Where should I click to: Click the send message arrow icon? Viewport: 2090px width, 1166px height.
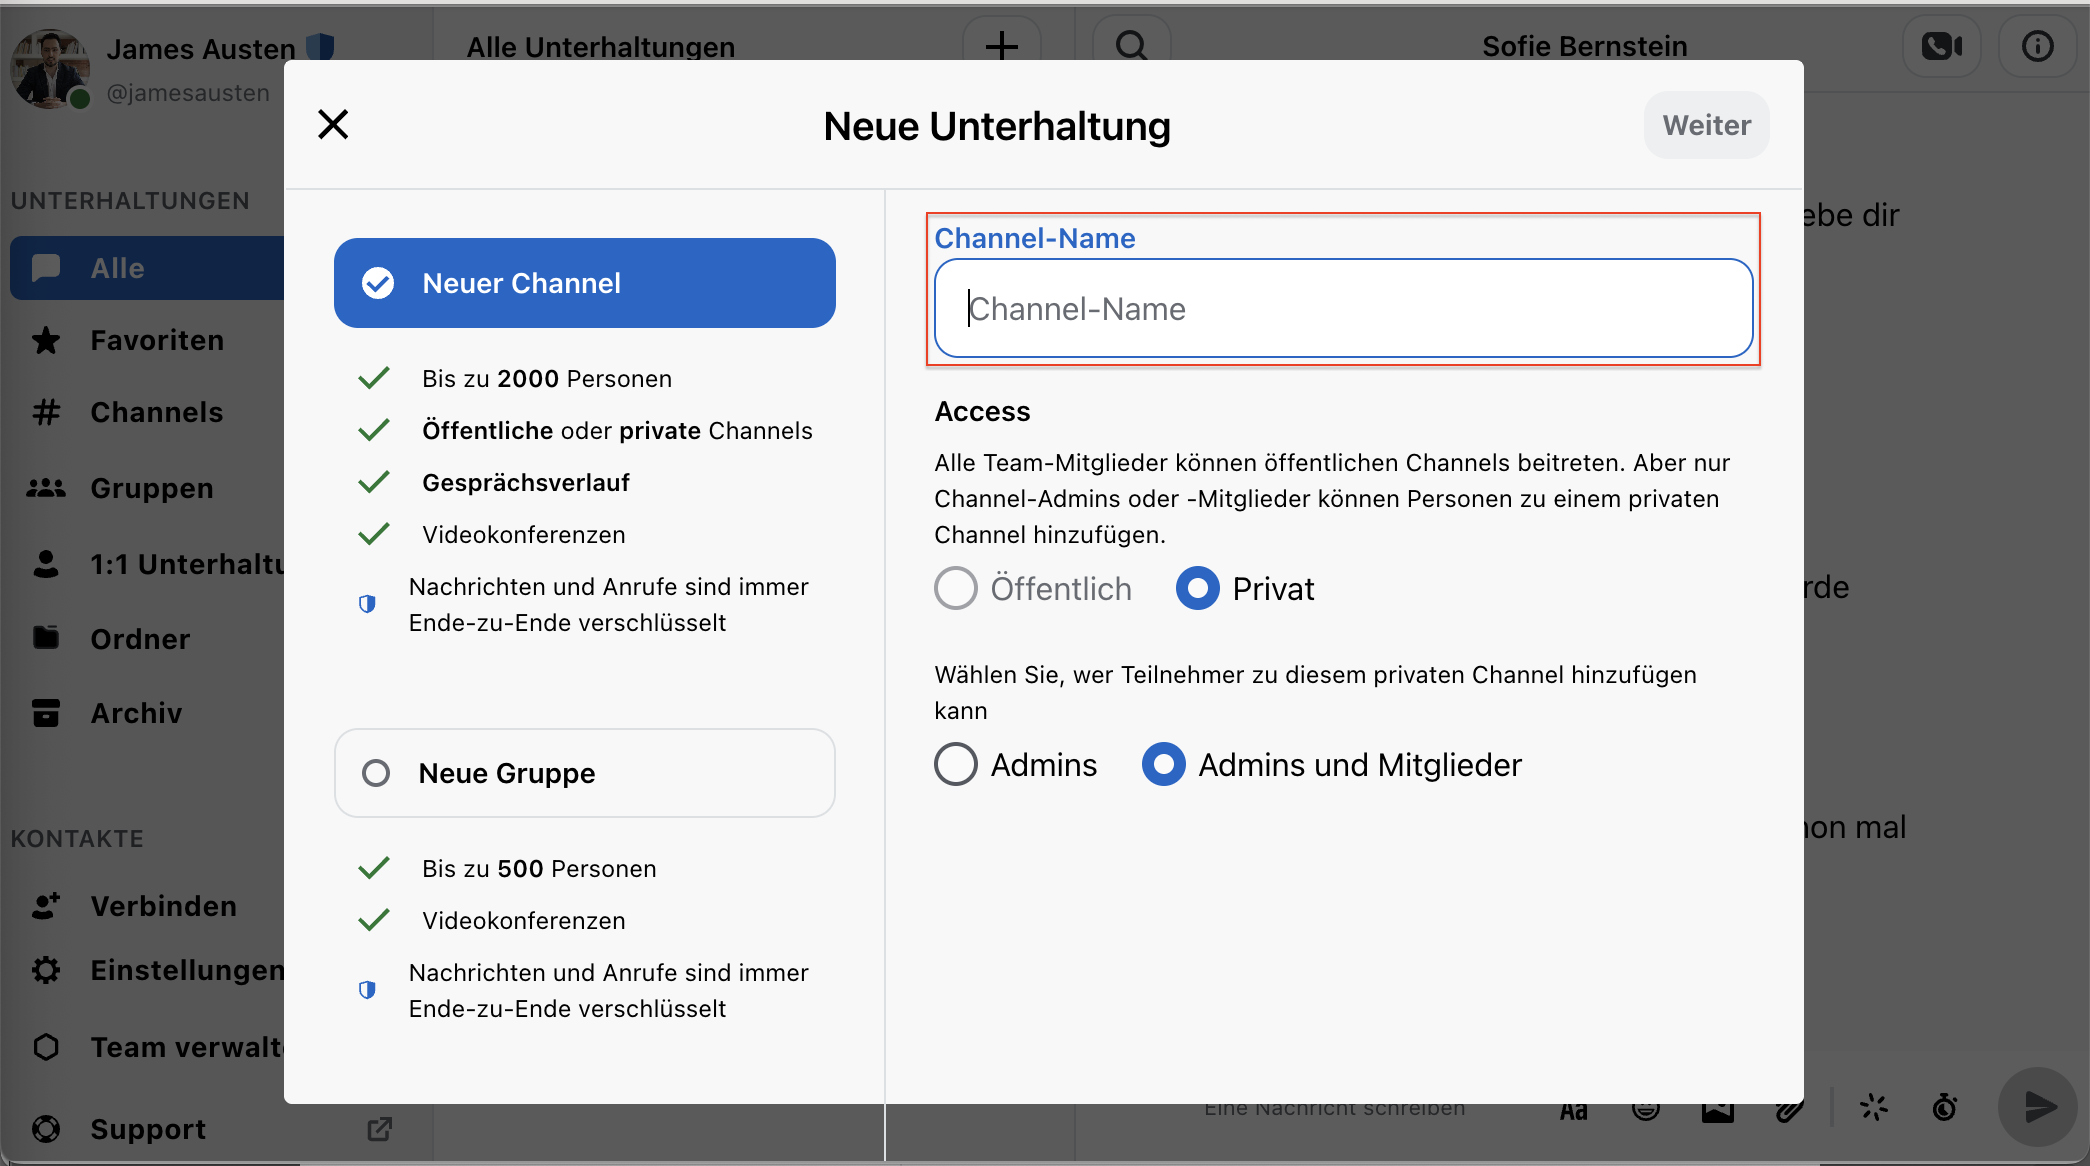2039,1106
